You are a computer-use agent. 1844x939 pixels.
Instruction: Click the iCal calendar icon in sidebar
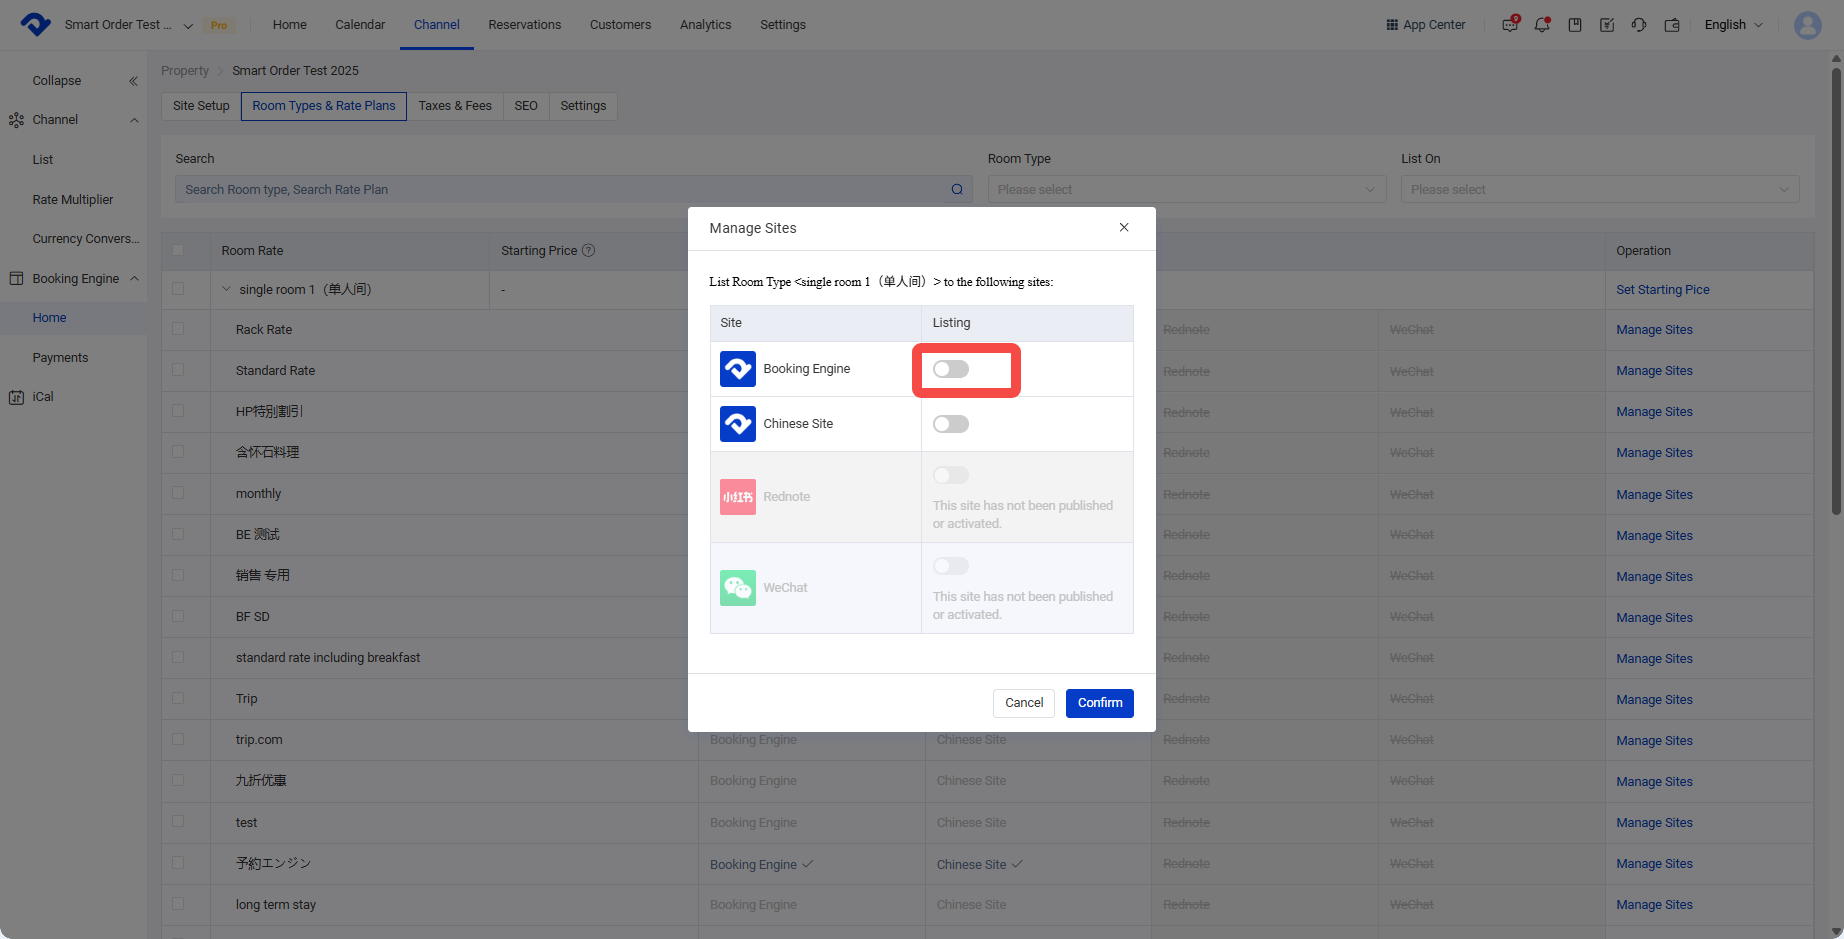tap(16, 397)
